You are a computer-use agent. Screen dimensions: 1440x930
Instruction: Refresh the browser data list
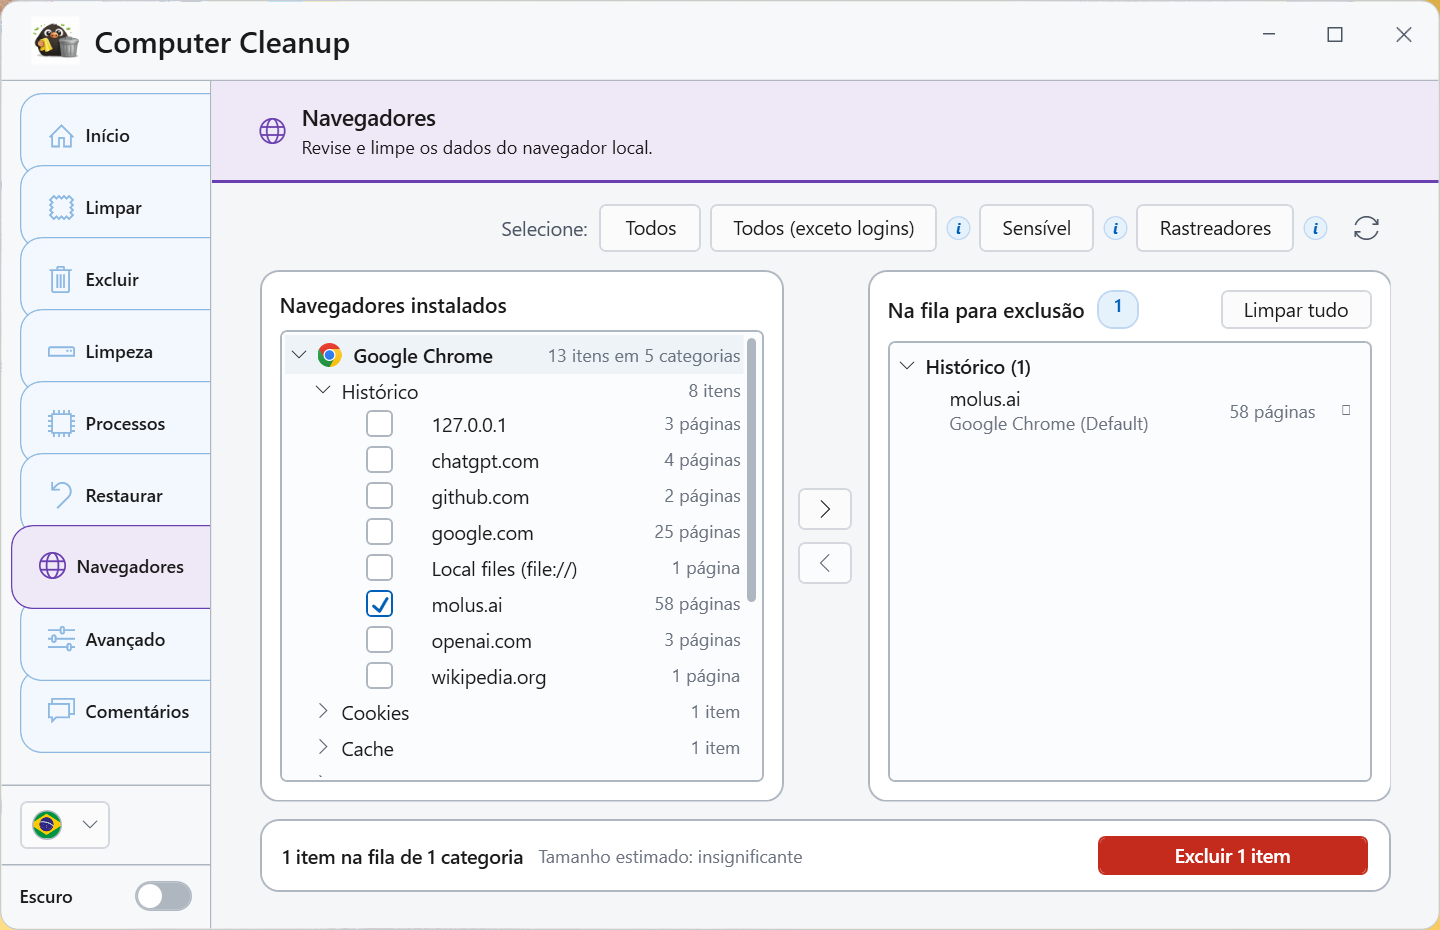coord(1366,229)
